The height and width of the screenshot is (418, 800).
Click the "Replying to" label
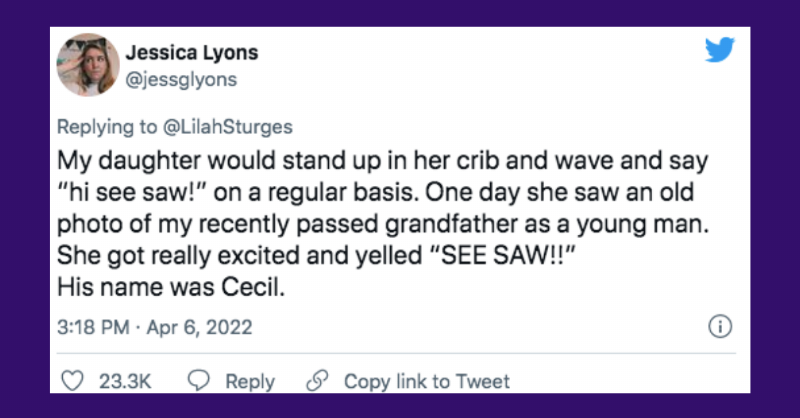tap(105, 128)
